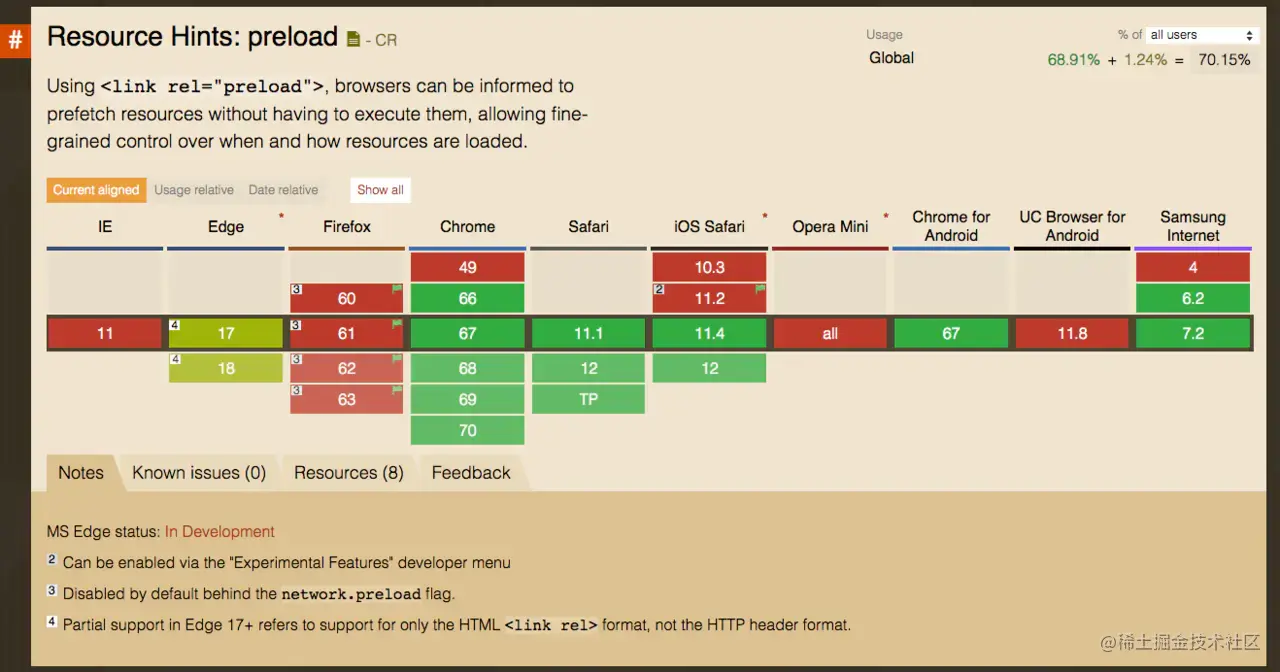Click the Show all button

(x=380, y=190)
